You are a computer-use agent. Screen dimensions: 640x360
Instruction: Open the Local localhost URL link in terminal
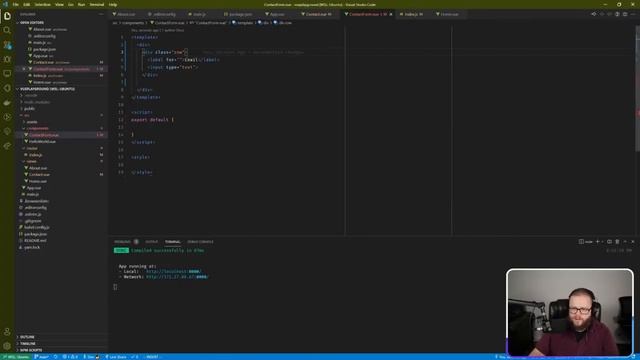click(x=174, y=271)
